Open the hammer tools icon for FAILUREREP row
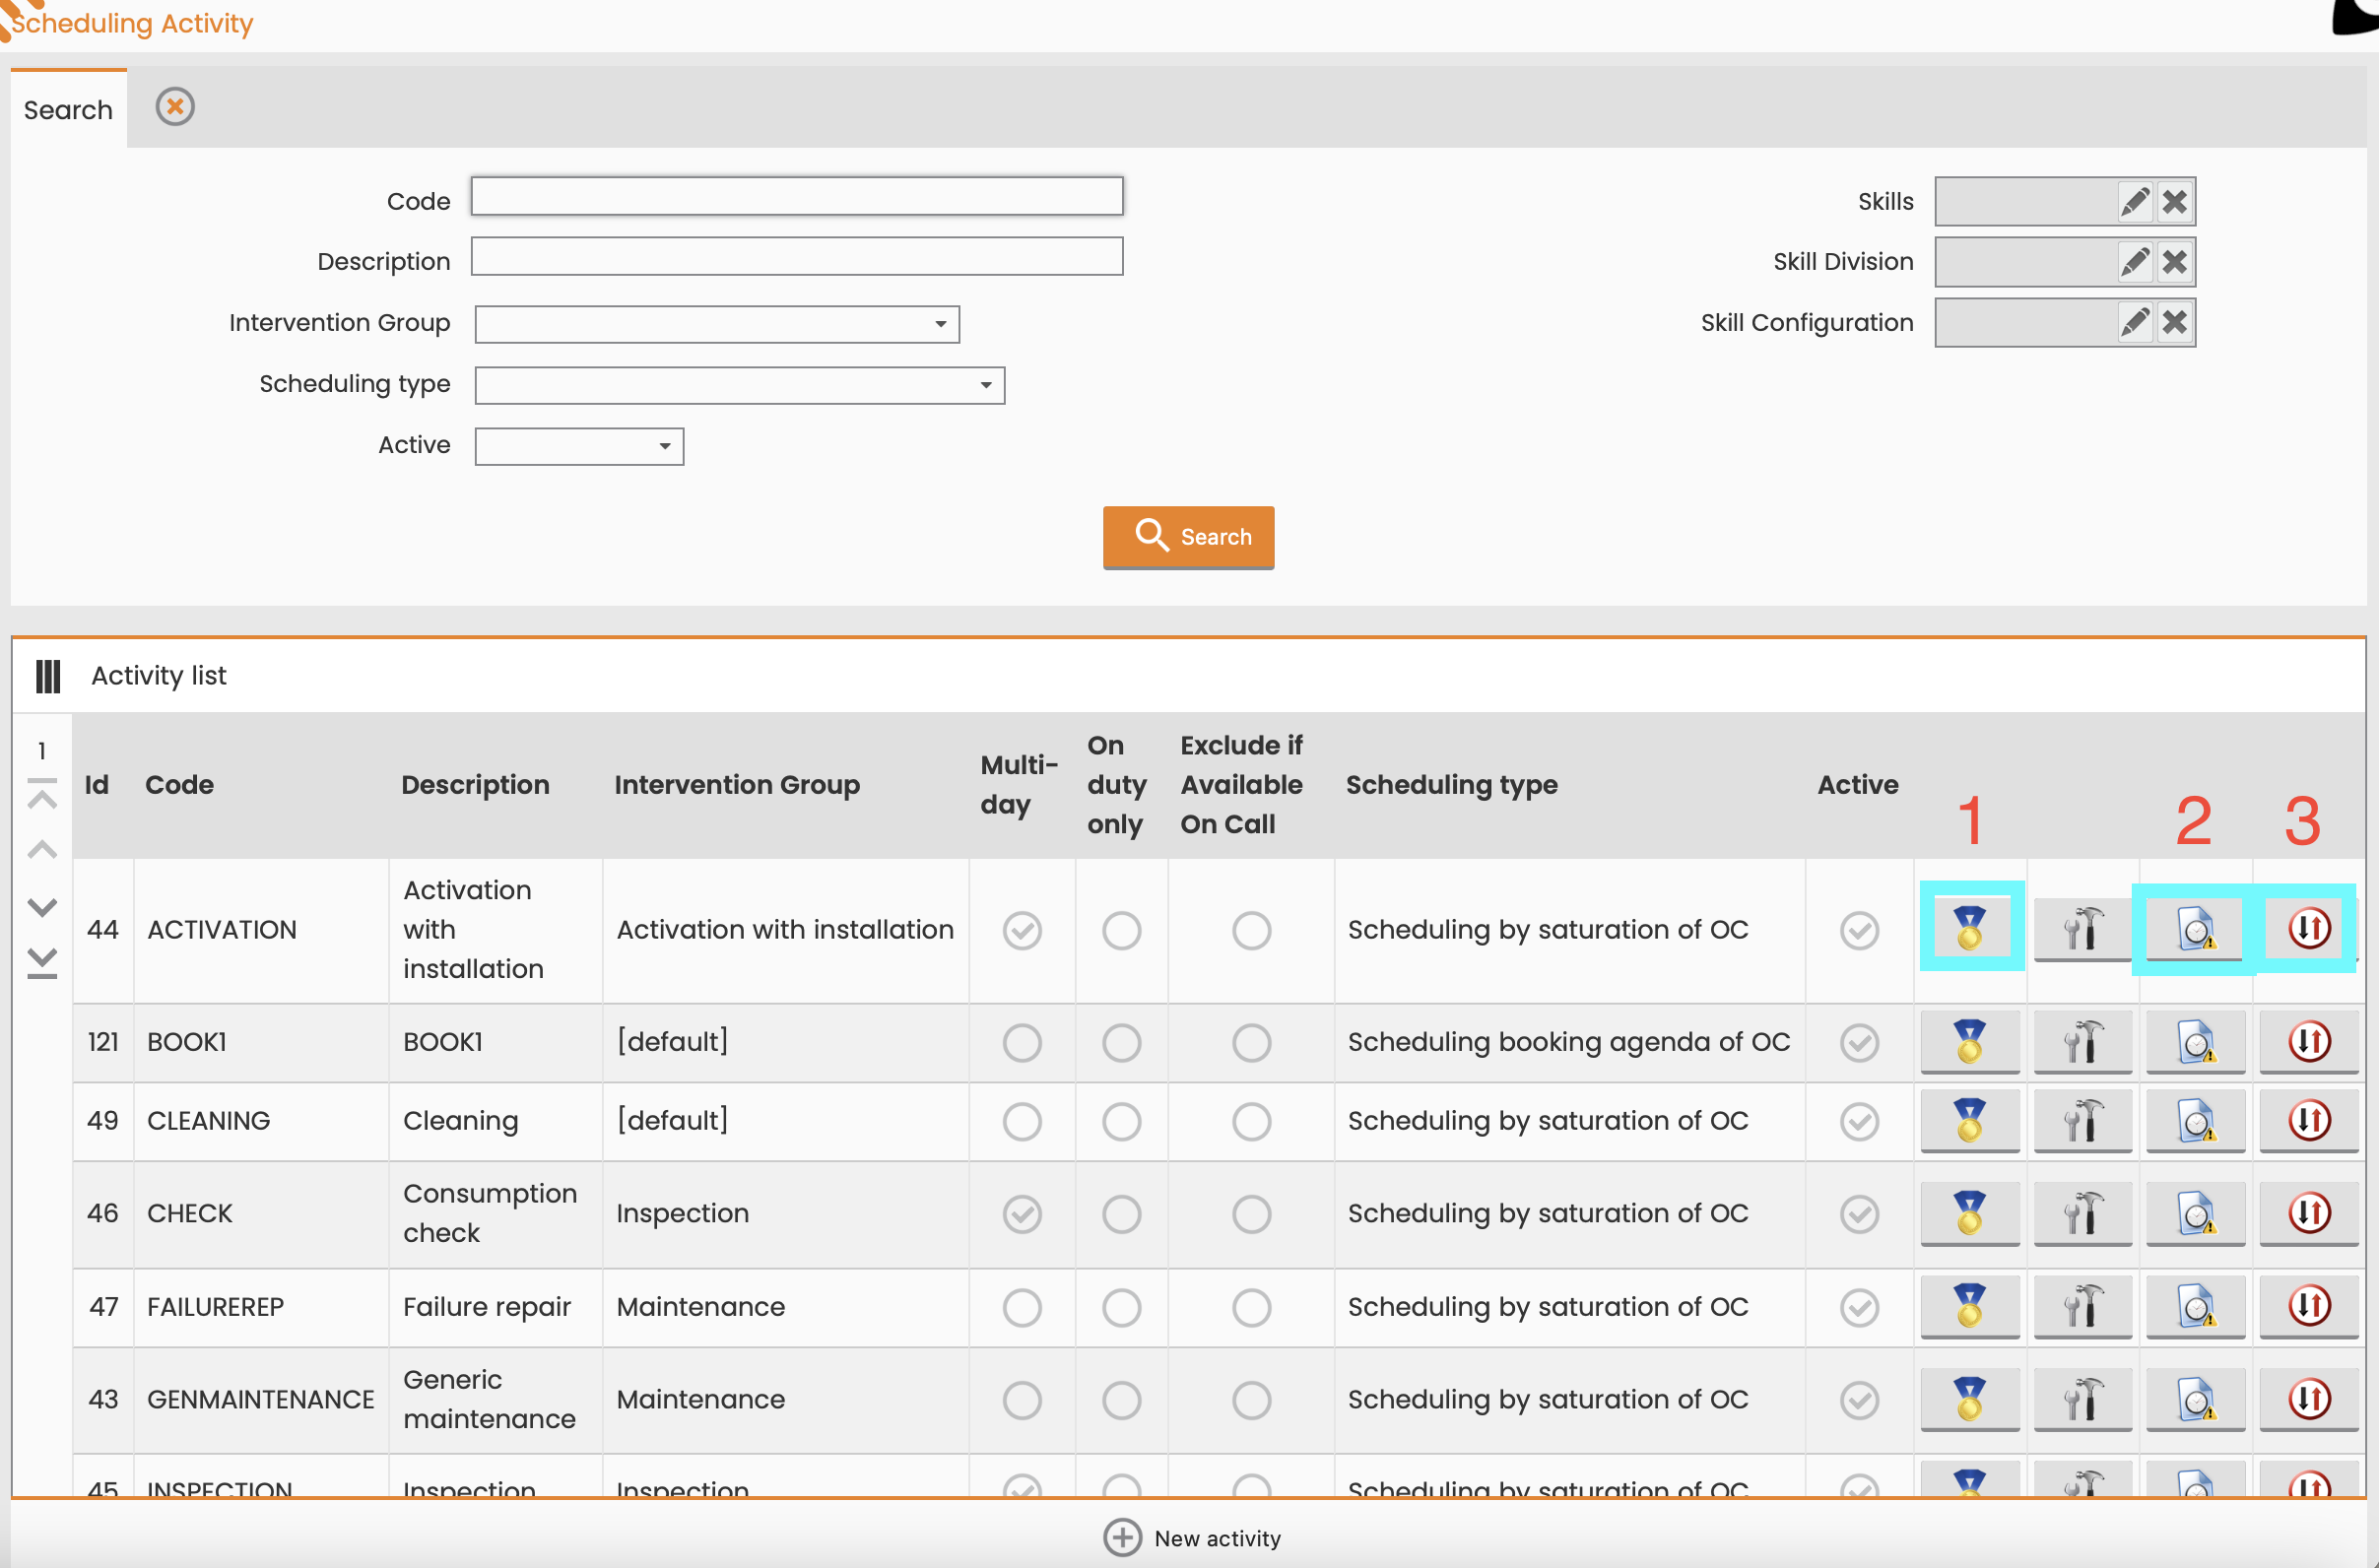2379x1568 pixels. (2083, 1307)
